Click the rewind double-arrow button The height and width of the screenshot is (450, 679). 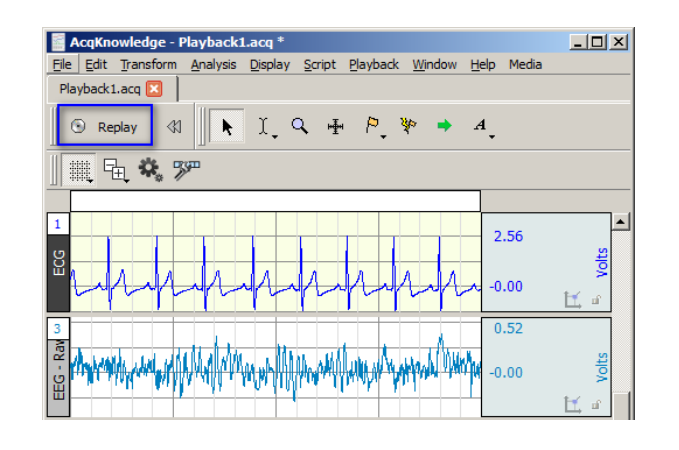pyautogui.click(x=174, y=127)
